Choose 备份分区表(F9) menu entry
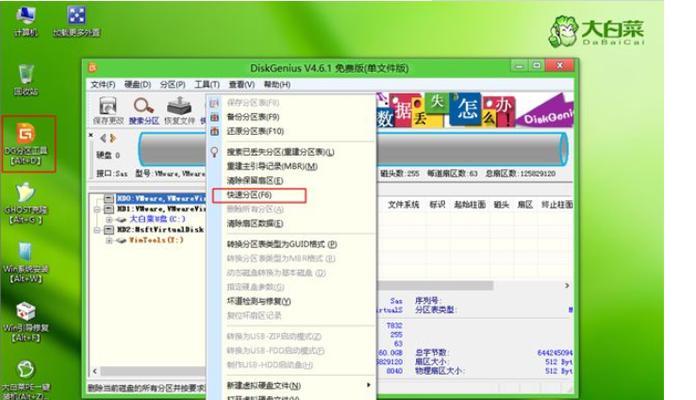Screen dimensions: 696x400 292,117
